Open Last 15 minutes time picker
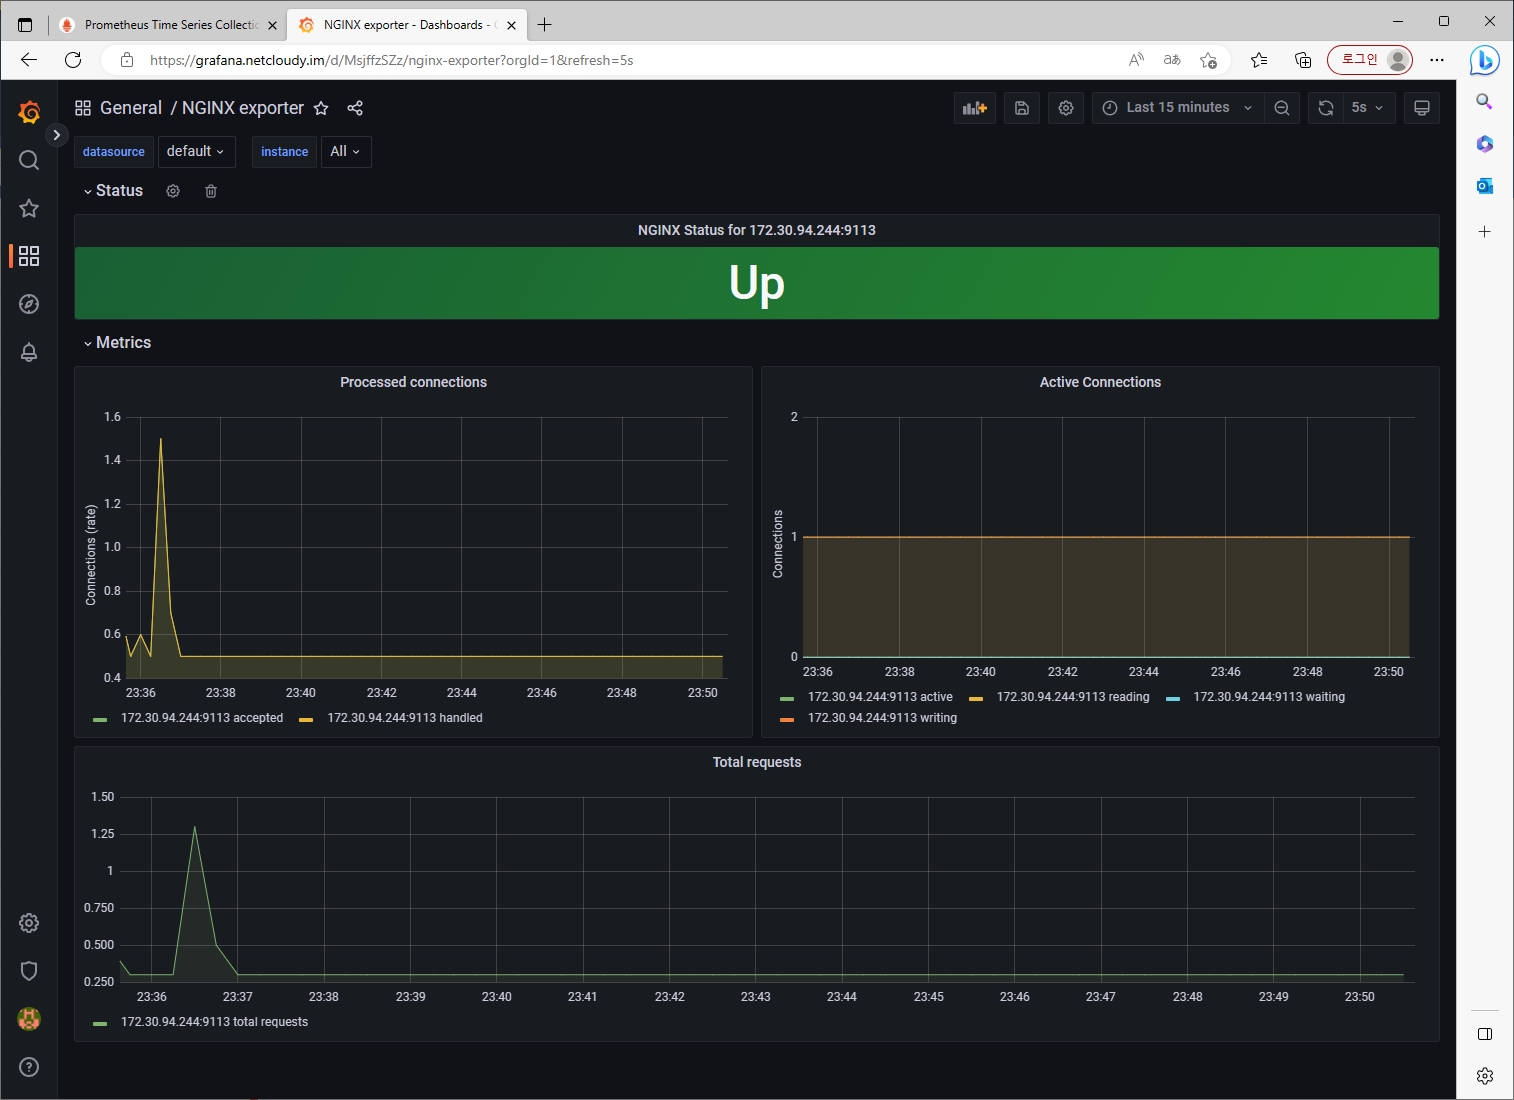 [1177, 108]
